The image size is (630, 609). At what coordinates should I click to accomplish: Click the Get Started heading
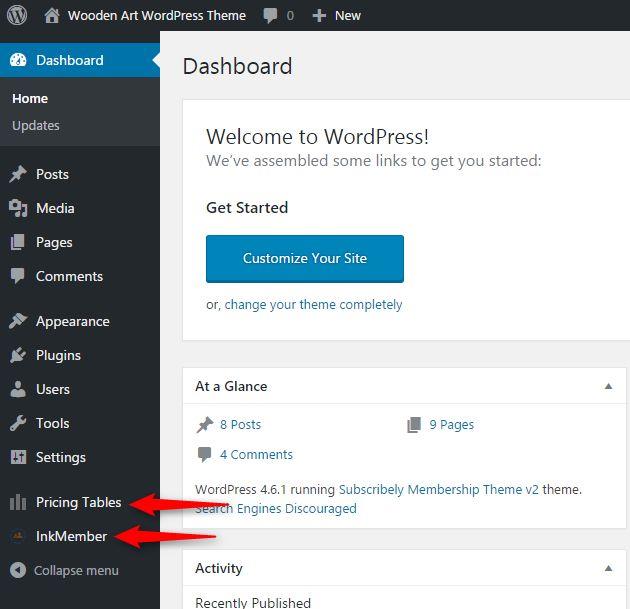pyautogui.click(x=247, y=208)
